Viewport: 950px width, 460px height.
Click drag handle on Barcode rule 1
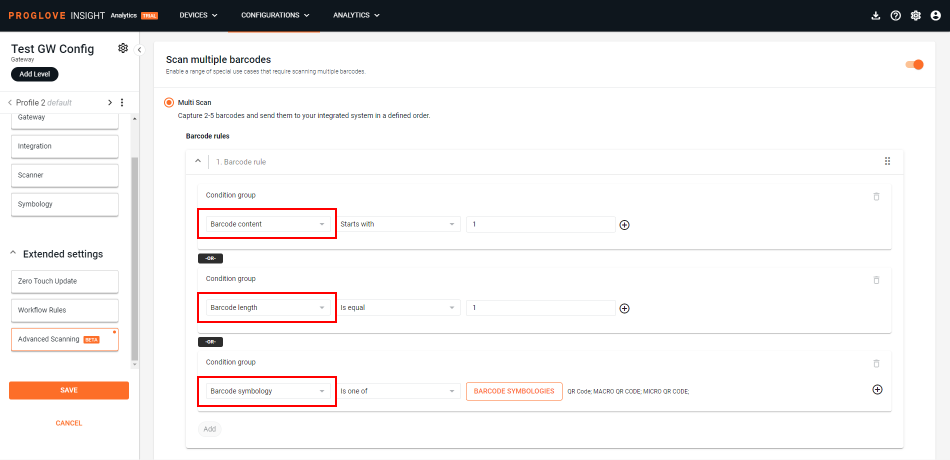(887, 161)
